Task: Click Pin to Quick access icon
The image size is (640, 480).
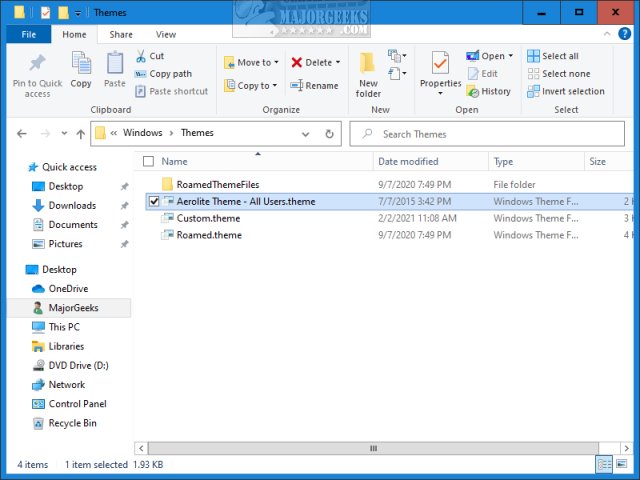Action: point(37,63)
